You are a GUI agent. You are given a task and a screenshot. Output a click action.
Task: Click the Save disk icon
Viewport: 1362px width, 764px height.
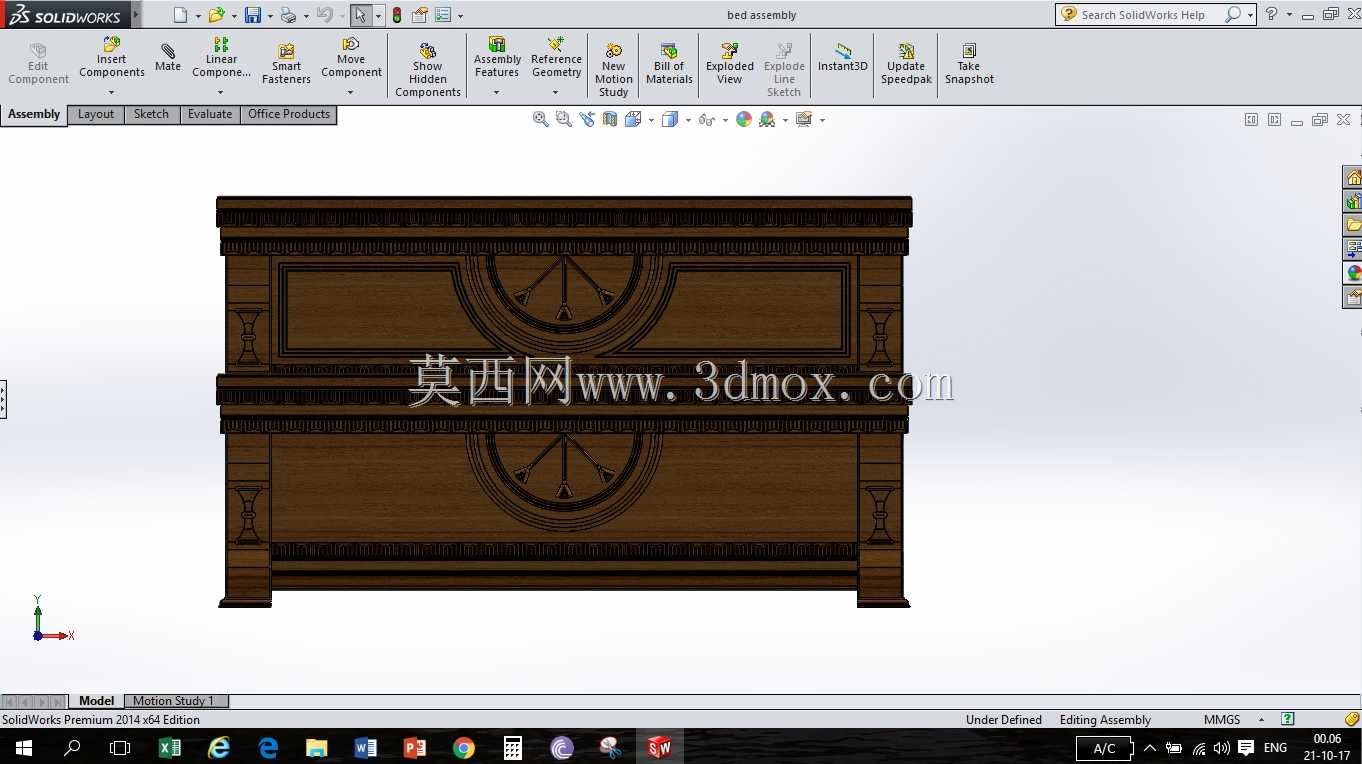pos(253,15)
